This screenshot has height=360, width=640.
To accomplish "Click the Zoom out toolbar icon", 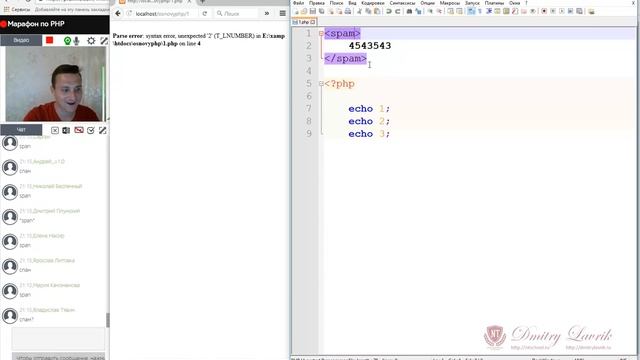I will [x=439, y=11].
